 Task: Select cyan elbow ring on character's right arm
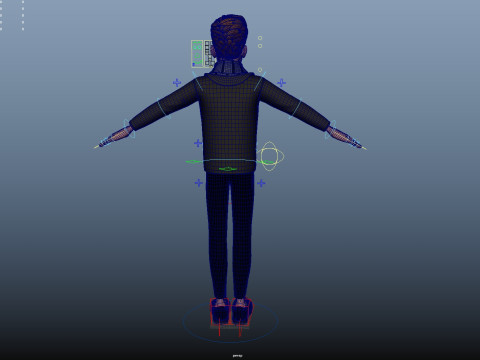click(295, 108)
